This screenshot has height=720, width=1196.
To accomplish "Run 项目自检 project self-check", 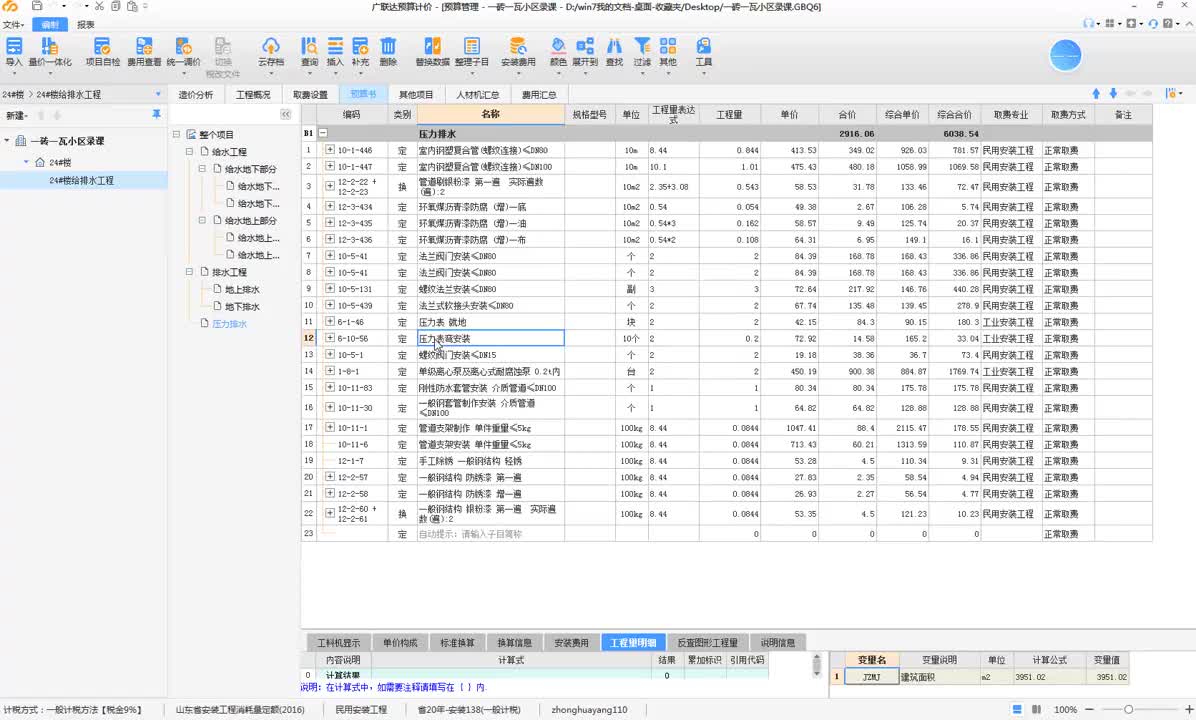I will click(102, 52).
